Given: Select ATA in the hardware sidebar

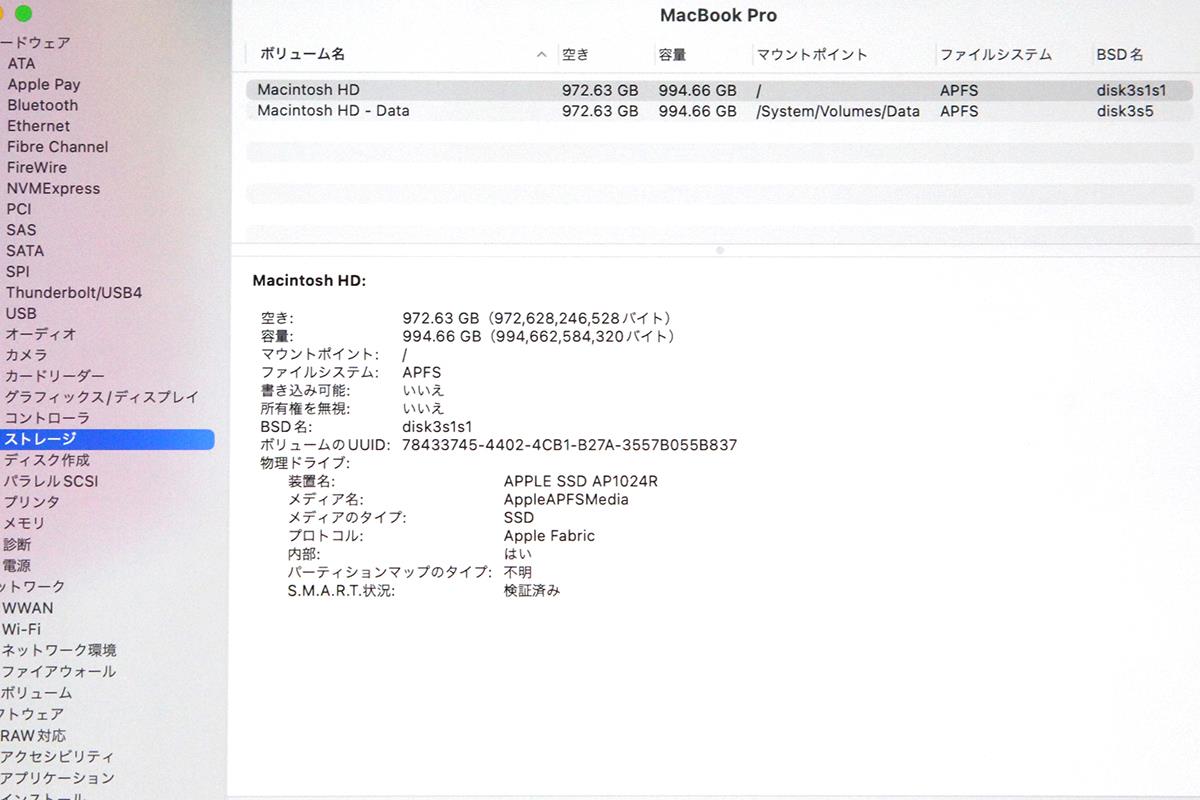Looking at the screenshot, I should pos(21,63).
